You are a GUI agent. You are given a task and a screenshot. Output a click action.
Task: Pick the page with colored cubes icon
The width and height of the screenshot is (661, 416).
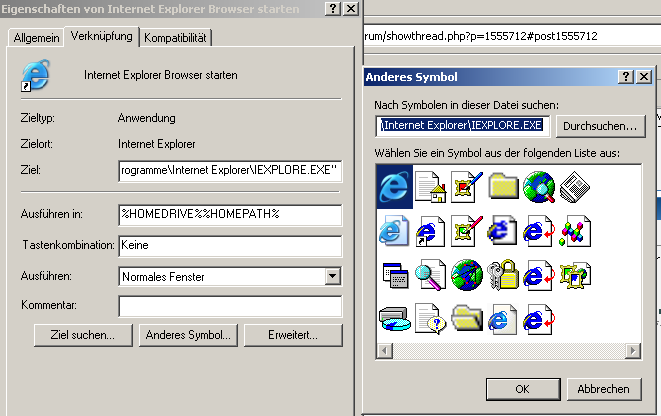coord(575,231)
